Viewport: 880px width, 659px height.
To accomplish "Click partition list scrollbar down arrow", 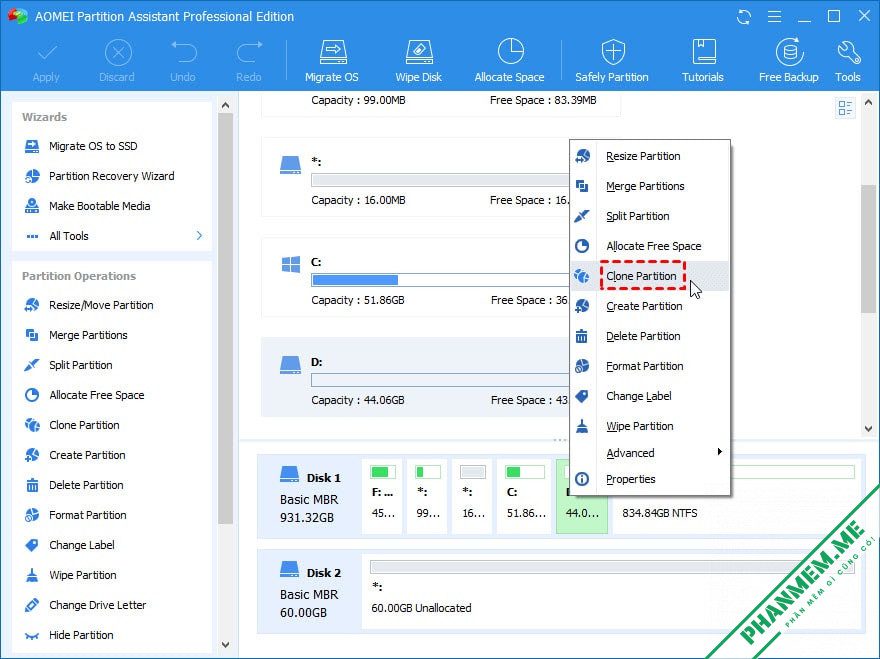I will pyautogui.click(x=868, y=429).
